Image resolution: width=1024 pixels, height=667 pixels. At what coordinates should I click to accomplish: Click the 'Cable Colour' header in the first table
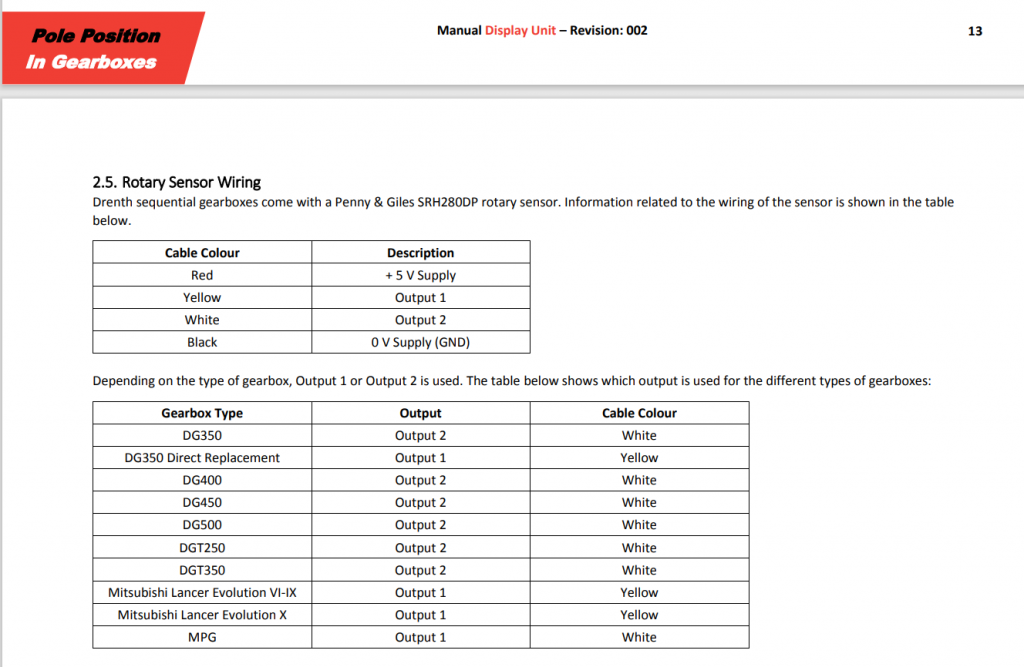(202, 253)
